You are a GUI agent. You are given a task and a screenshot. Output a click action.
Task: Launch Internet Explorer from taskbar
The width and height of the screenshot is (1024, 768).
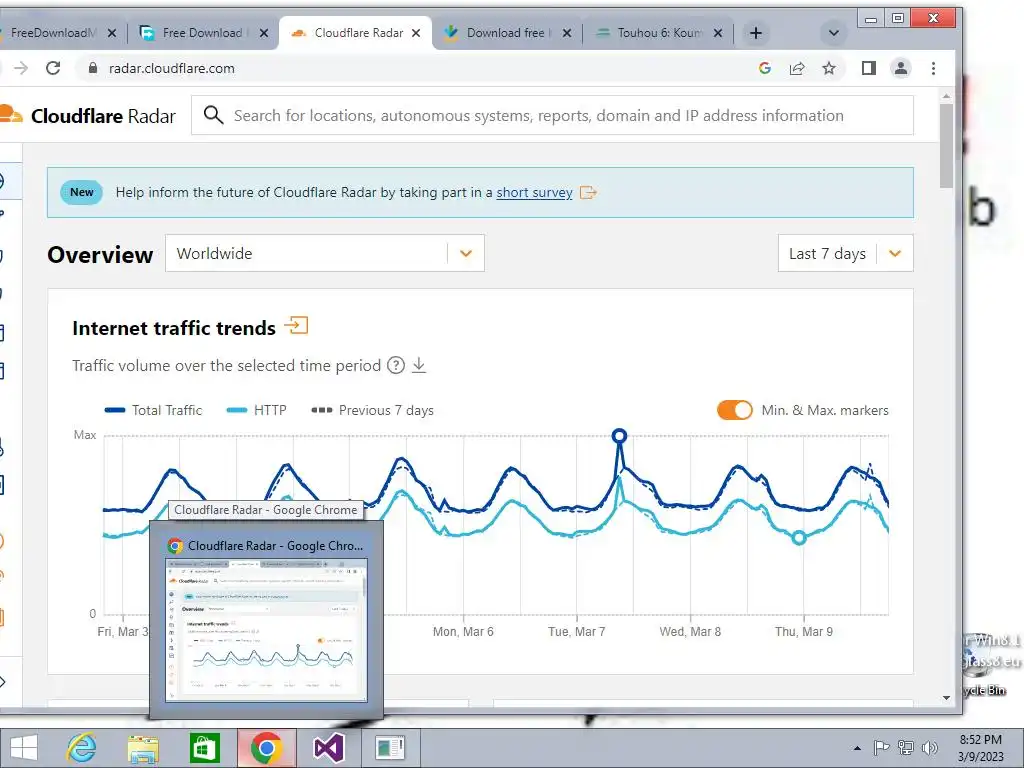[x=82, y=748]
